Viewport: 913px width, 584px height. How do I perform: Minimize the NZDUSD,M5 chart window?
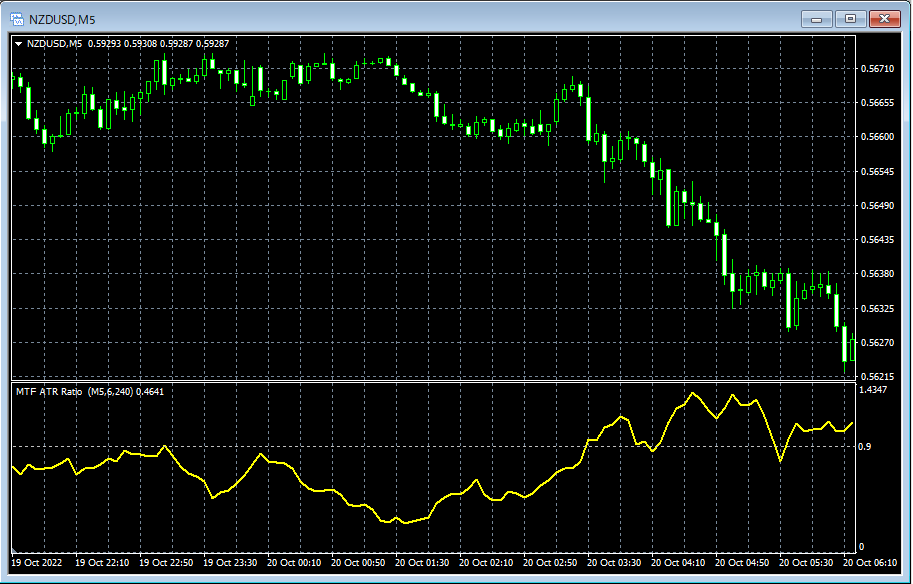click(x=816, y=19)
